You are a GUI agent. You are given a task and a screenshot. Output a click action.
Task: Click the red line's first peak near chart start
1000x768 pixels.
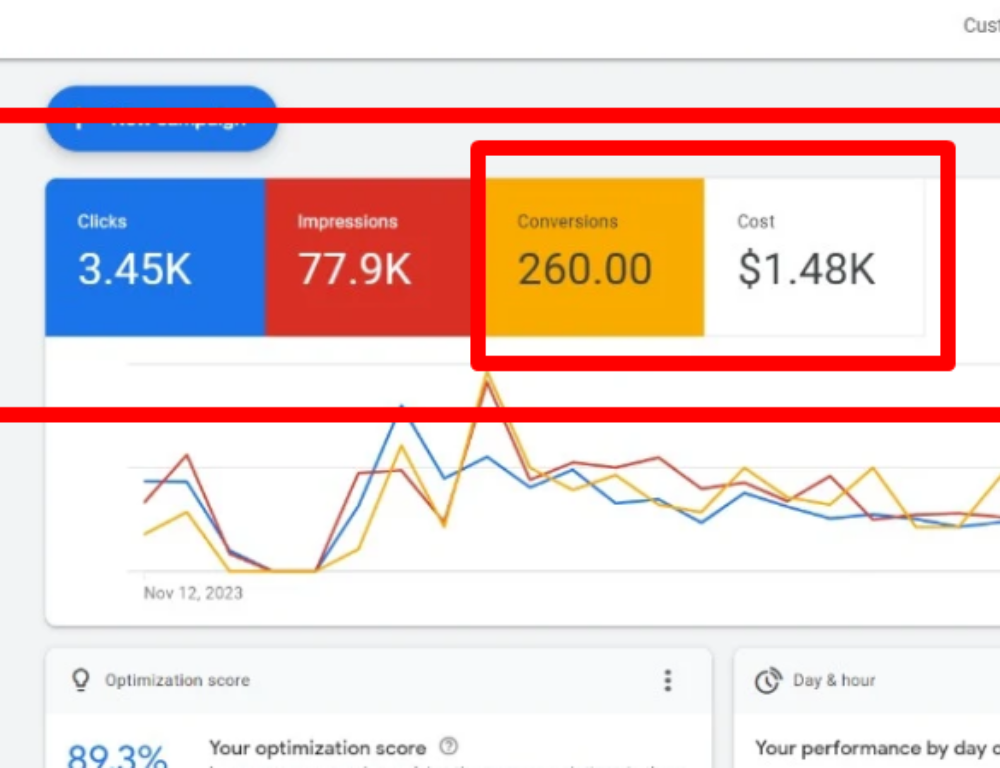(187, 455)
